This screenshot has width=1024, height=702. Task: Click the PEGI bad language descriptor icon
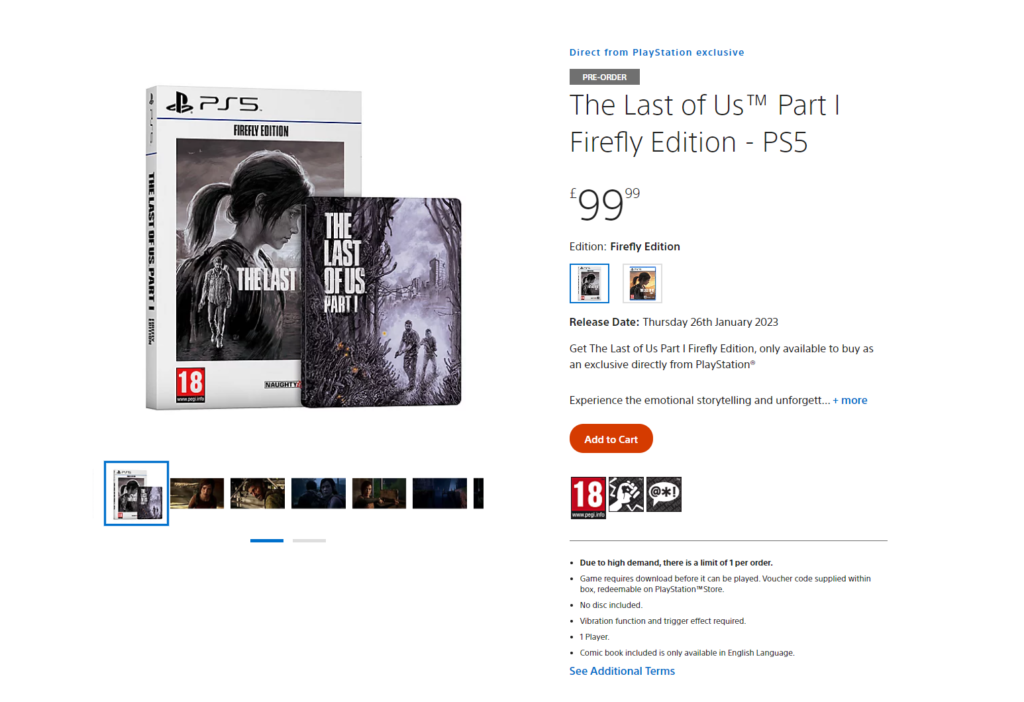coord(664,494)
